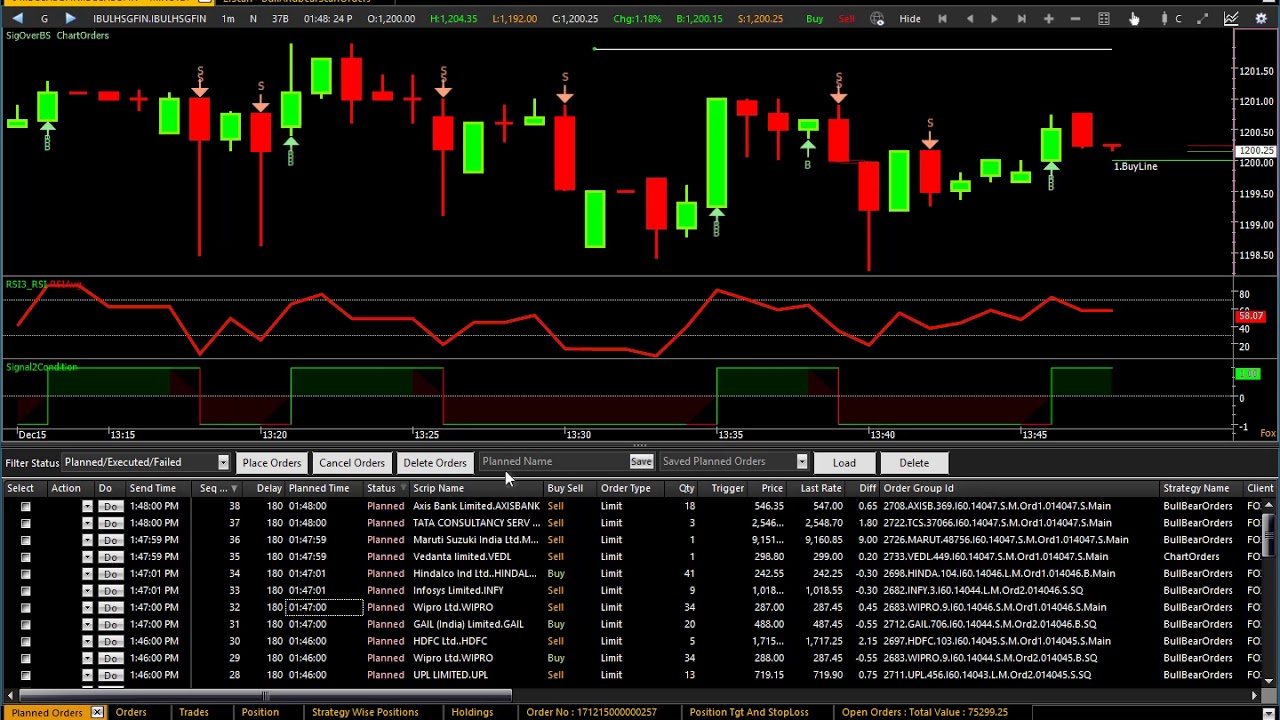The width and height of the screenshot is (1280, 720).
Task: Open Position Tgt And StopLoss tab
Action: pyautogui.click(x=749, y=712)
